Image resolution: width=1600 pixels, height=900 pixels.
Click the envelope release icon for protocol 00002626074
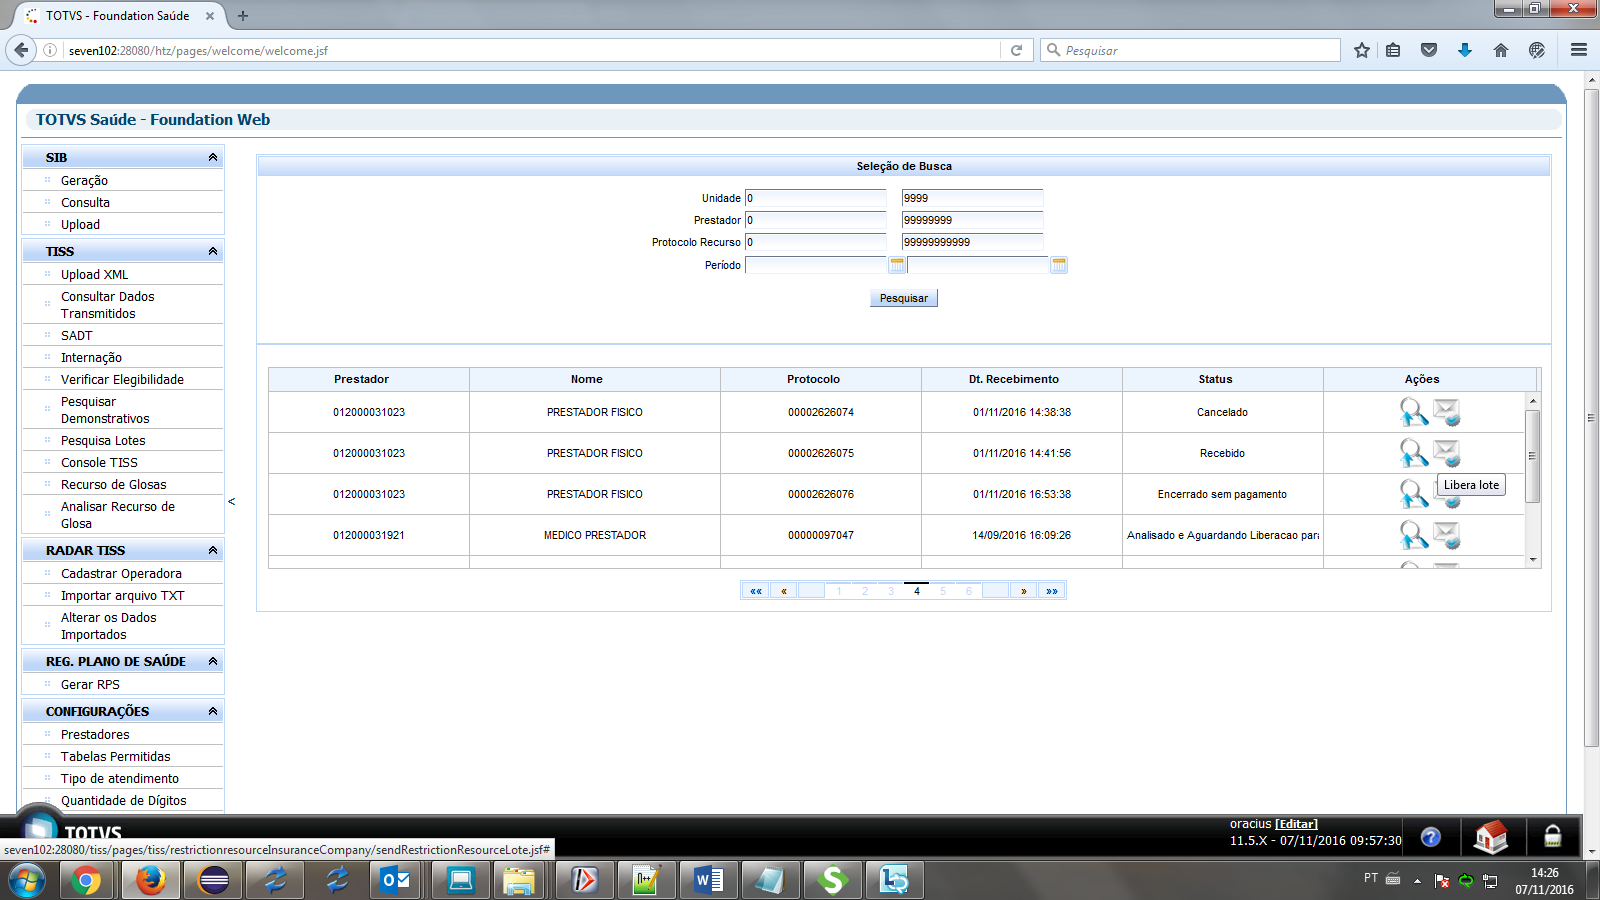1446,412
